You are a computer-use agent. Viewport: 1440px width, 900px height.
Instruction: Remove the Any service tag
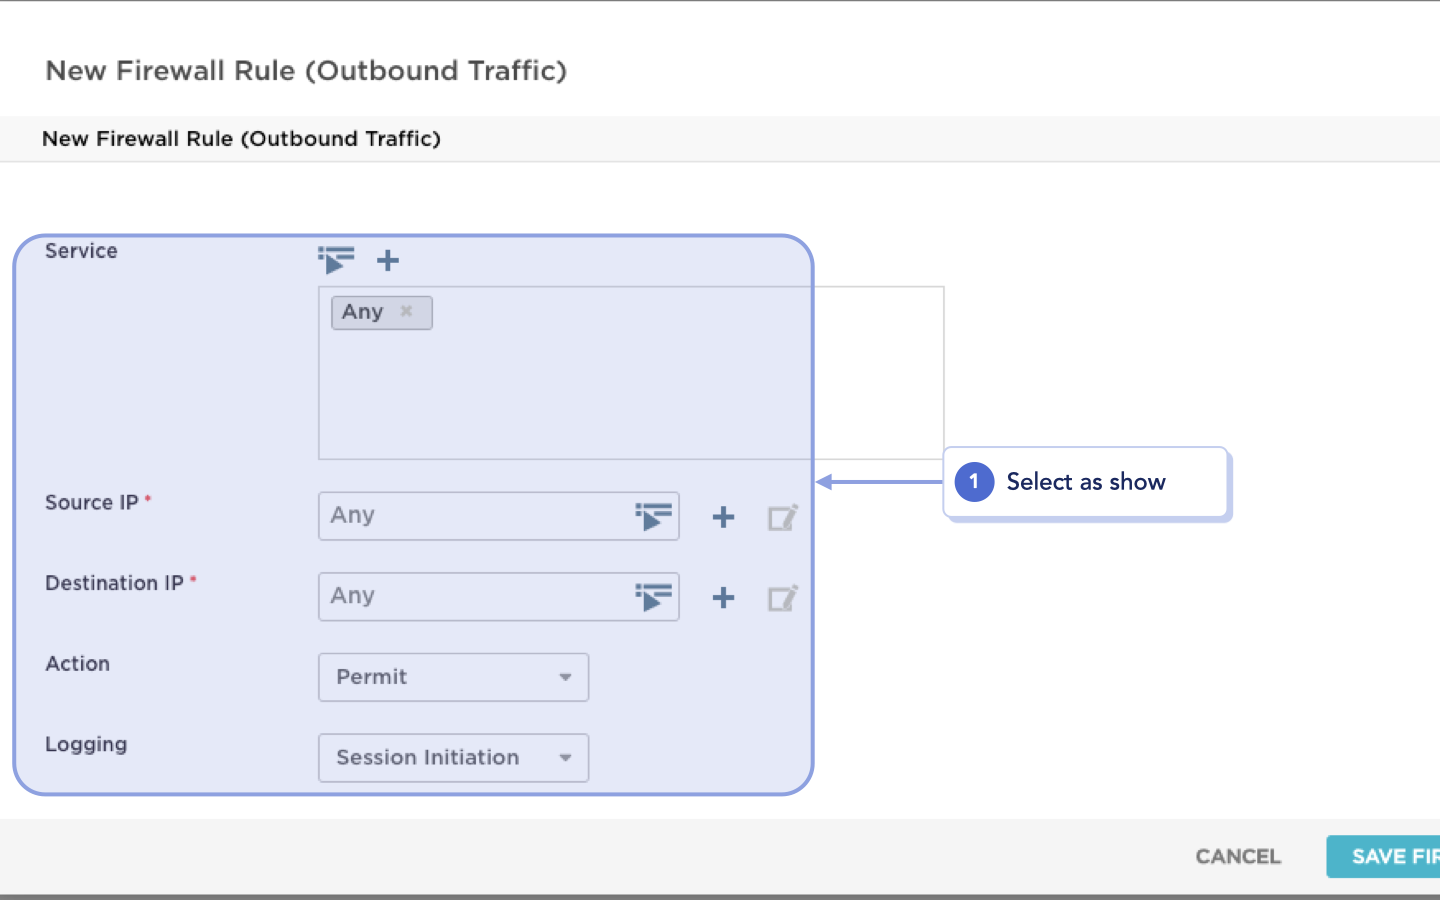point(407,311)
